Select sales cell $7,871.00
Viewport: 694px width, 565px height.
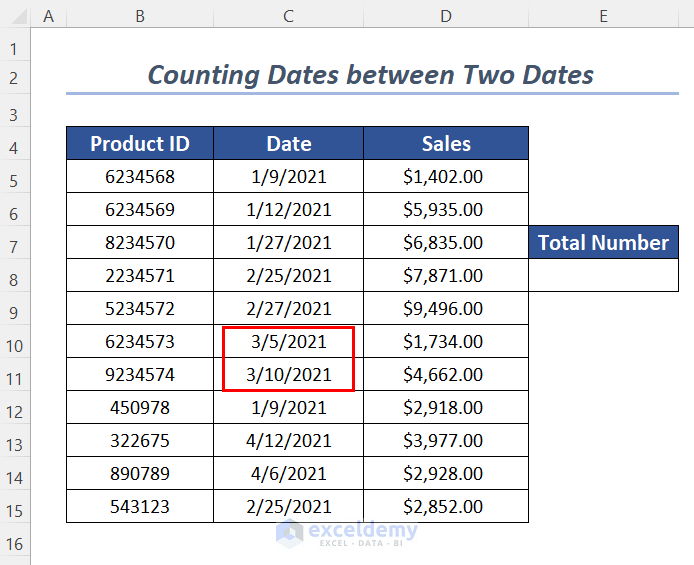pyautogui.click(x=446, y=275)
